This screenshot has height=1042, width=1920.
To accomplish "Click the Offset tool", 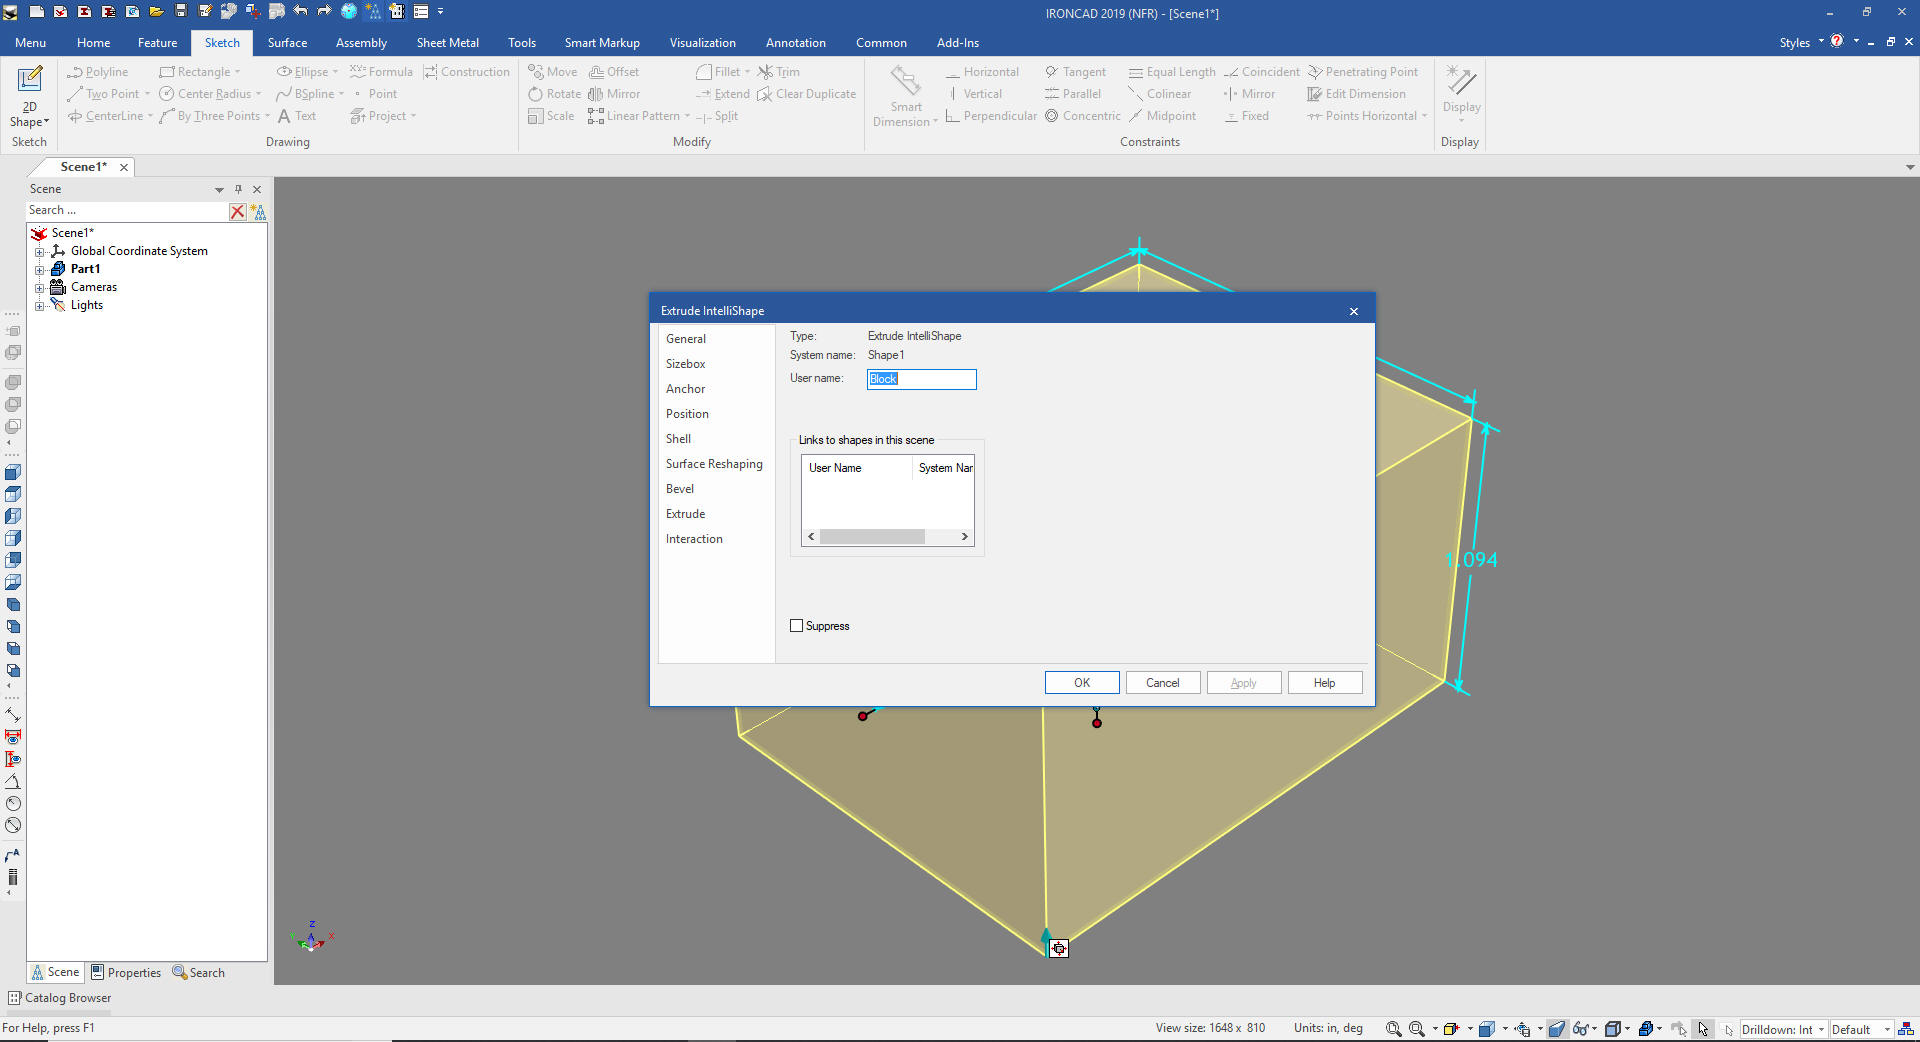I will click(614, 72).
